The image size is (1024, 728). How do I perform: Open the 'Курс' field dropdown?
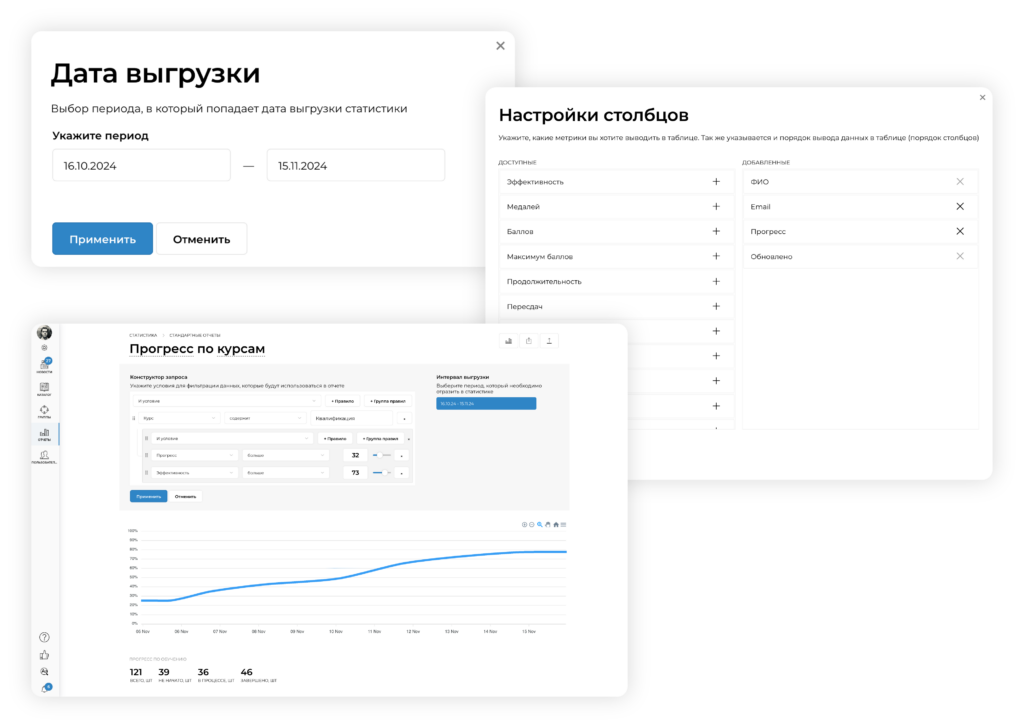[179, 418]
